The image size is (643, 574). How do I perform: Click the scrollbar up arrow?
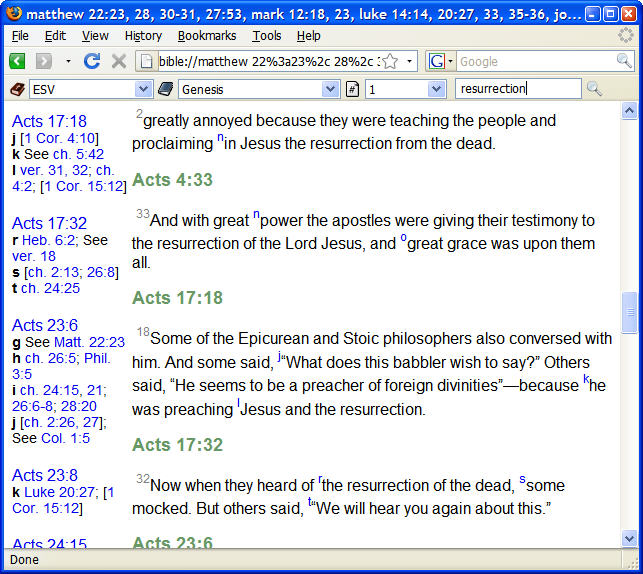tap(629, 110)
